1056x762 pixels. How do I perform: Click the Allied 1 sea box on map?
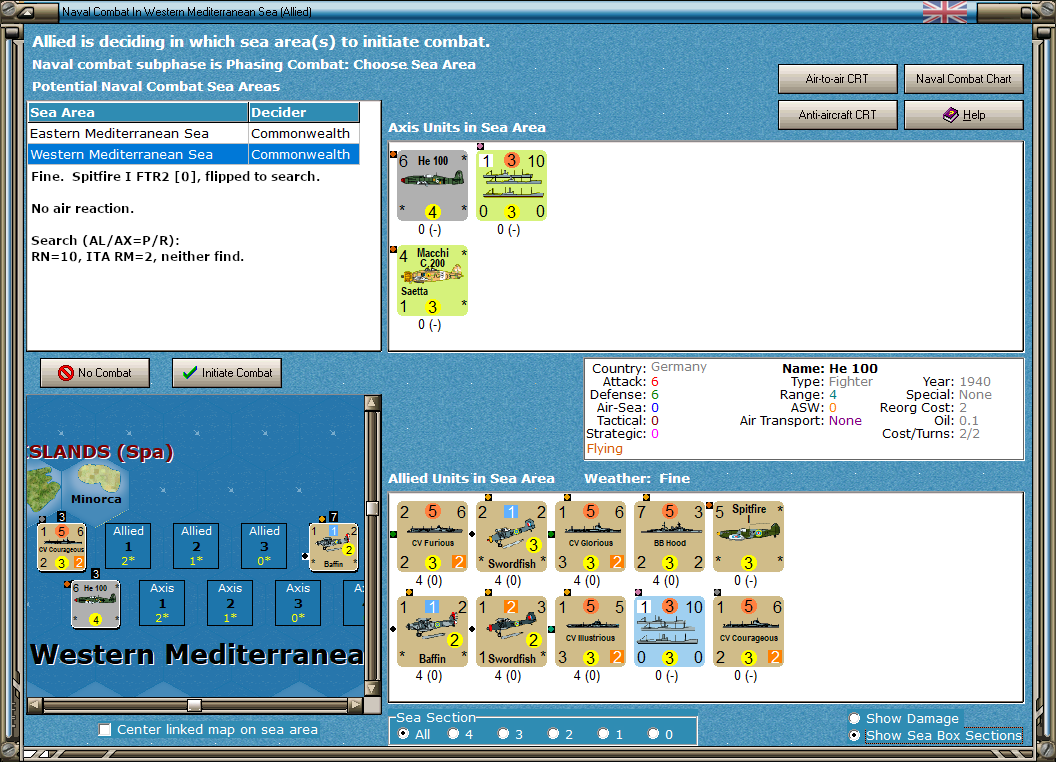pos(128,546)
